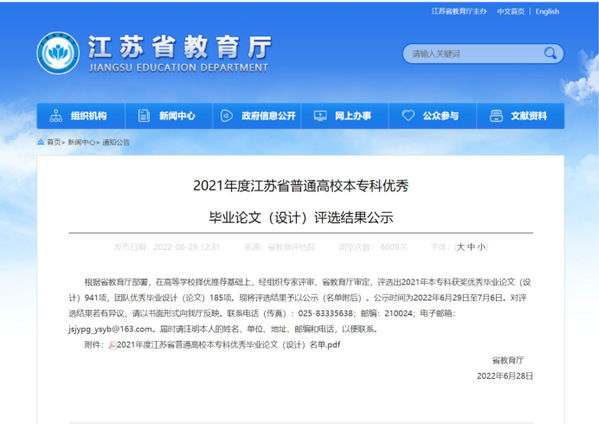Click the 新闻中心 document icon
The image size is (599, 424).
(x=144, y=116)
